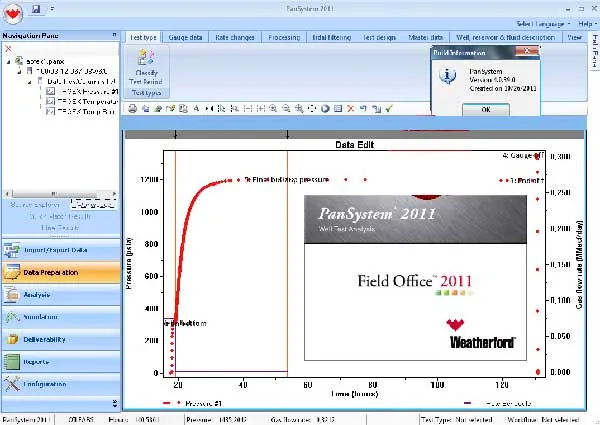Open the Test type ribbon tab
This screenshot has height=425, width=600.
coord(143,37)
